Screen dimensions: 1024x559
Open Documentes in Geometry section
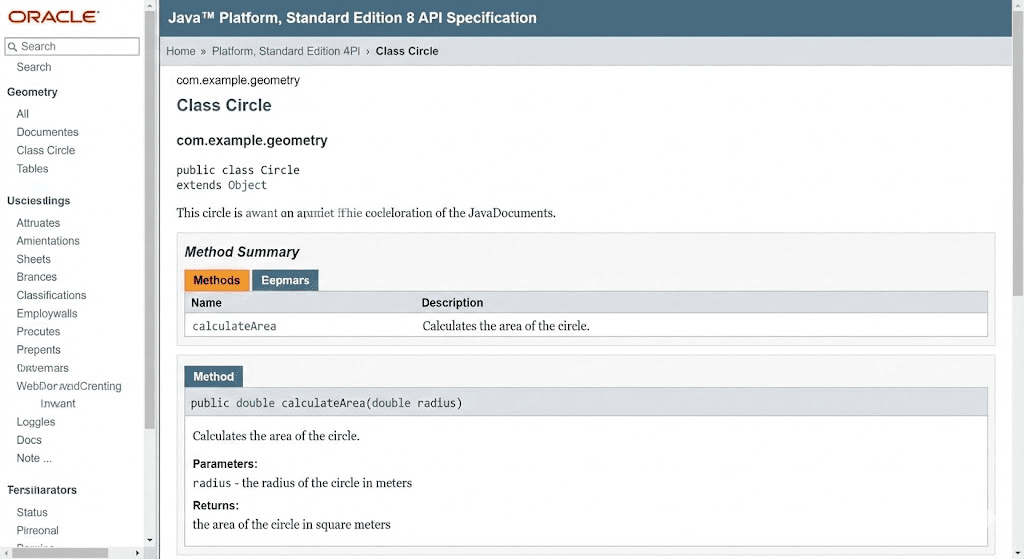coord(47,132)
